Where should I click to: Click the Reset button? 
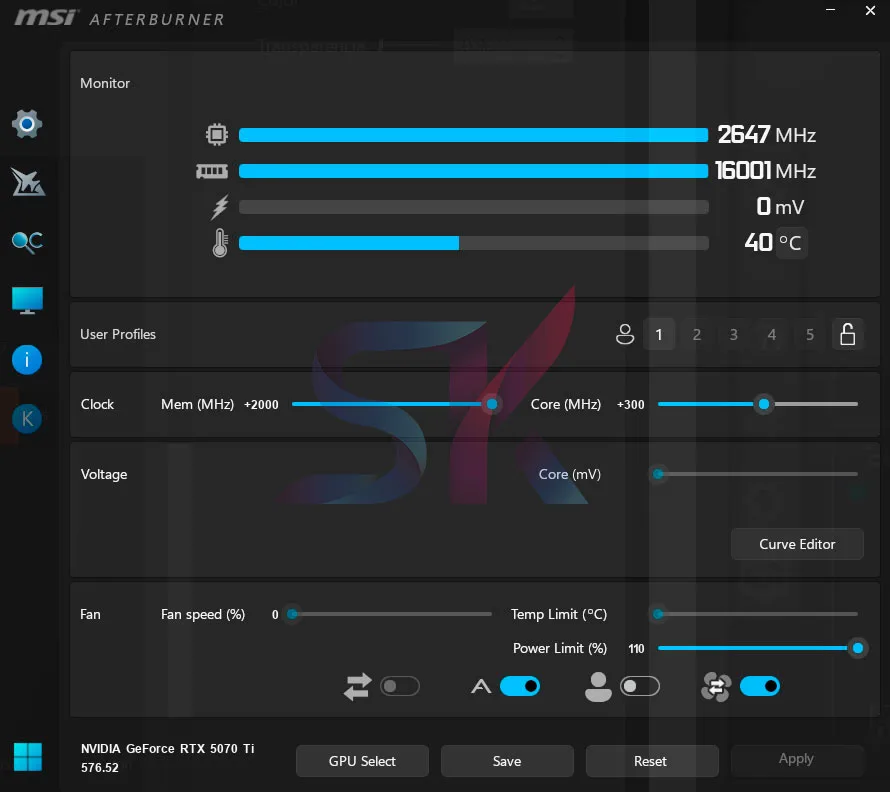click(x=652, y=761)
